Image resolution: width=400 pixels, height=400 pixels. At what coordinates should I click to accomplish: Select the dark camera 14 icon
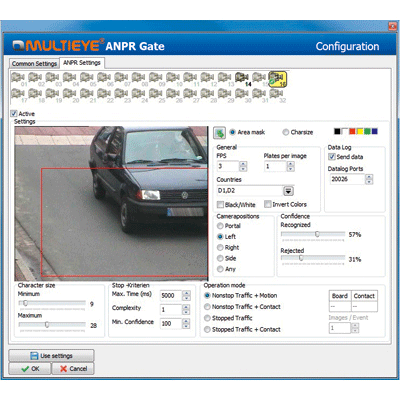coord(242,78)
